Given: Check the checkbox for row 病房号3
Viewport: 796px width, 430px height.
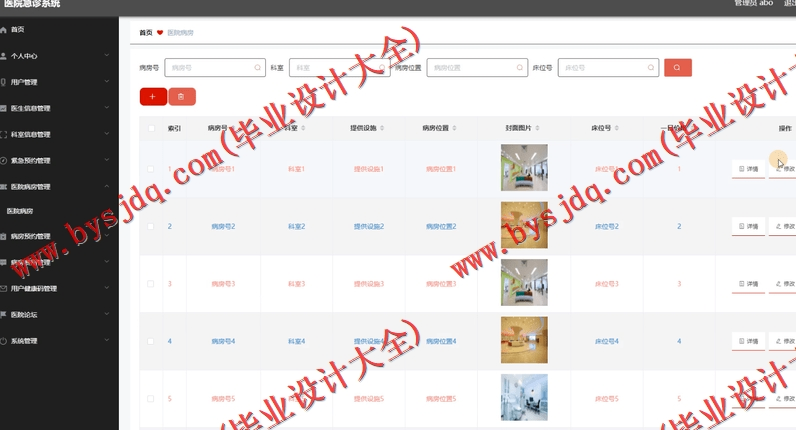Looking at the screenshot, I should point(150,284).
